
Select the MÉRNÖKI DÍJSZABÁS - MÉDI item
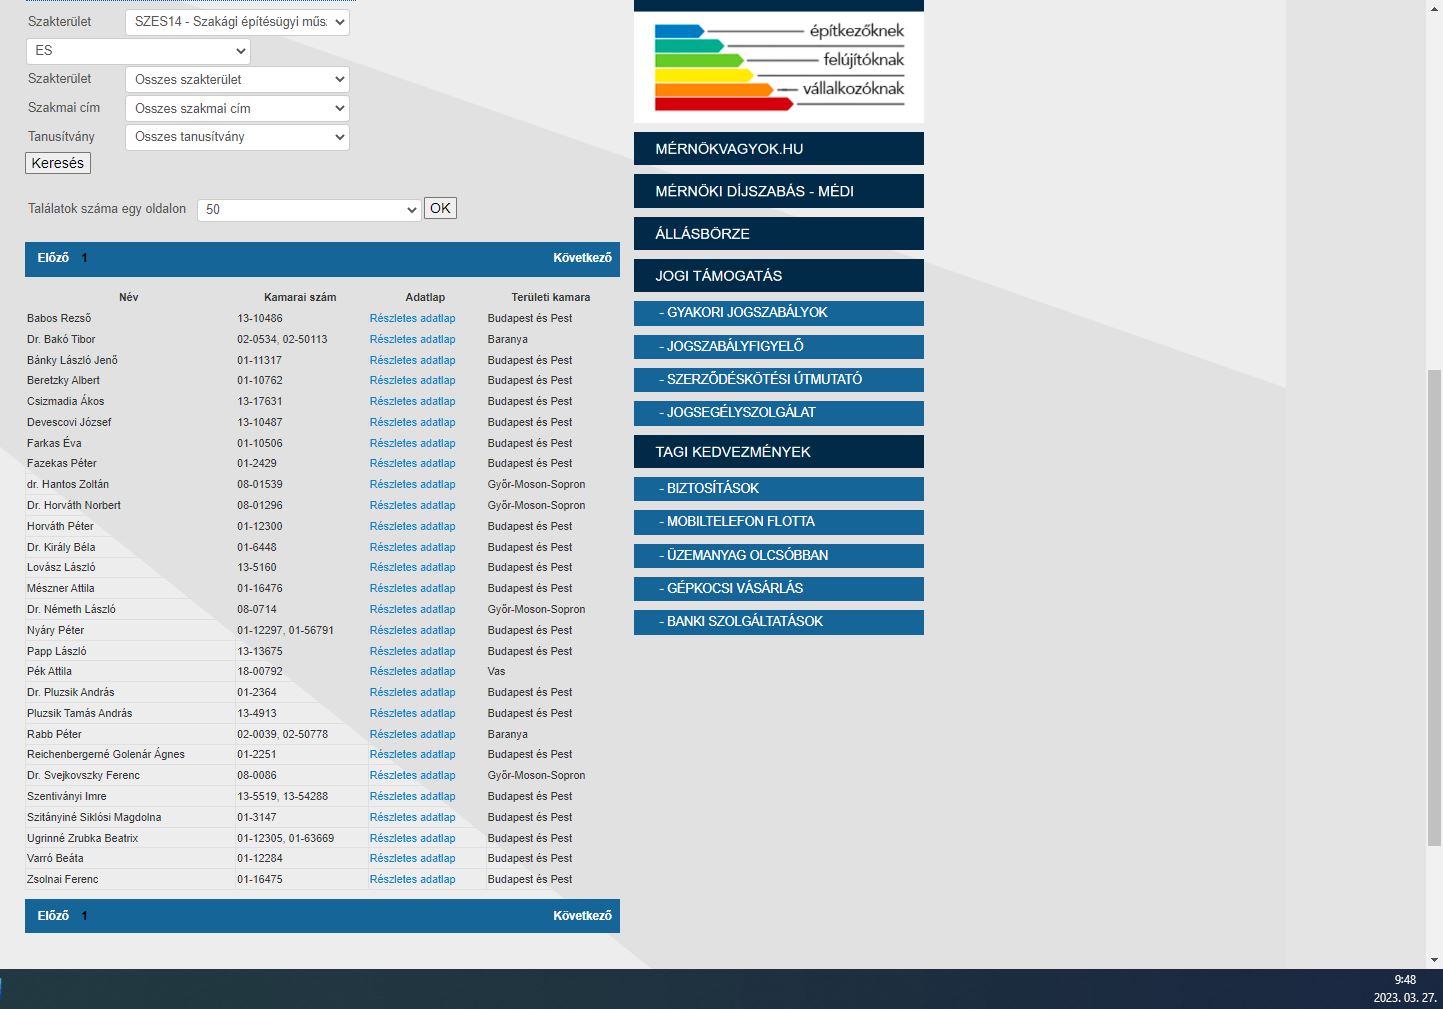tap(779, 191)
